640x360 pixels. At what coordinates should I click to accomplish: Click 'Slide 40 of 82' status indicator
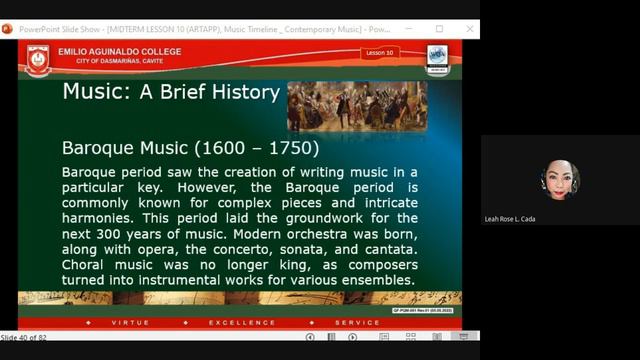tap(23, 338)
